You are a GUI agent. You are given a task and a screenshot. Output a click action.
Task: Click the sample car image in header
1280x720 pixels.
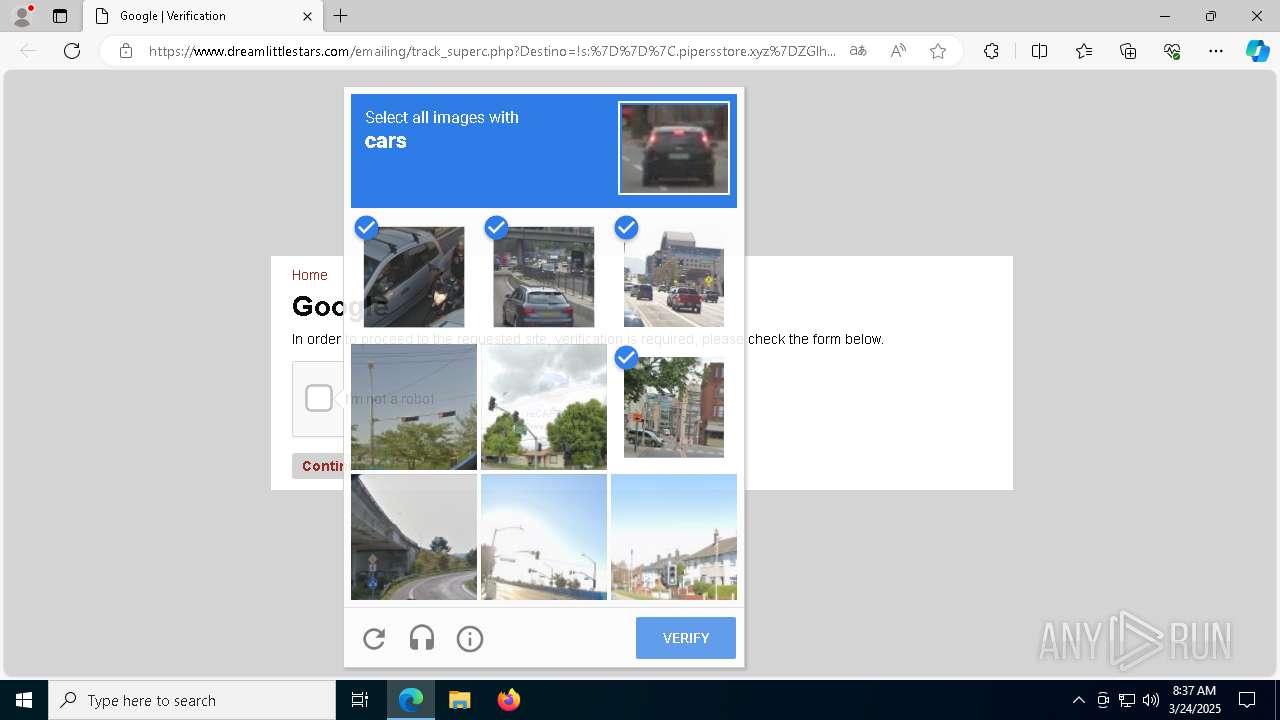pyautogui.click(x=674, y=148)
